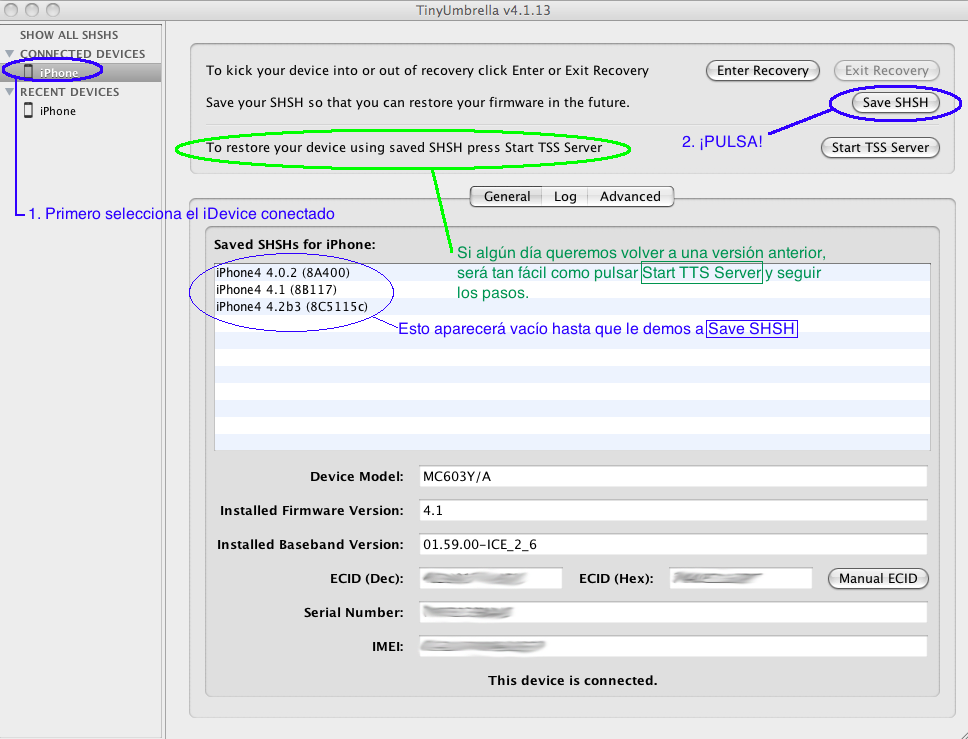Minimize the TinyUmbrella window
The image size is (968, 739).
pos(32,10)
